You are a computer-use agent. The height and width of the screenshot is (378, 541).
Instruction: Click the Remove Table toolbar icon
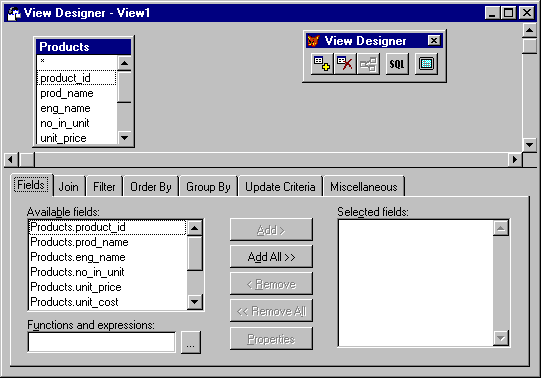coord(345,64)
